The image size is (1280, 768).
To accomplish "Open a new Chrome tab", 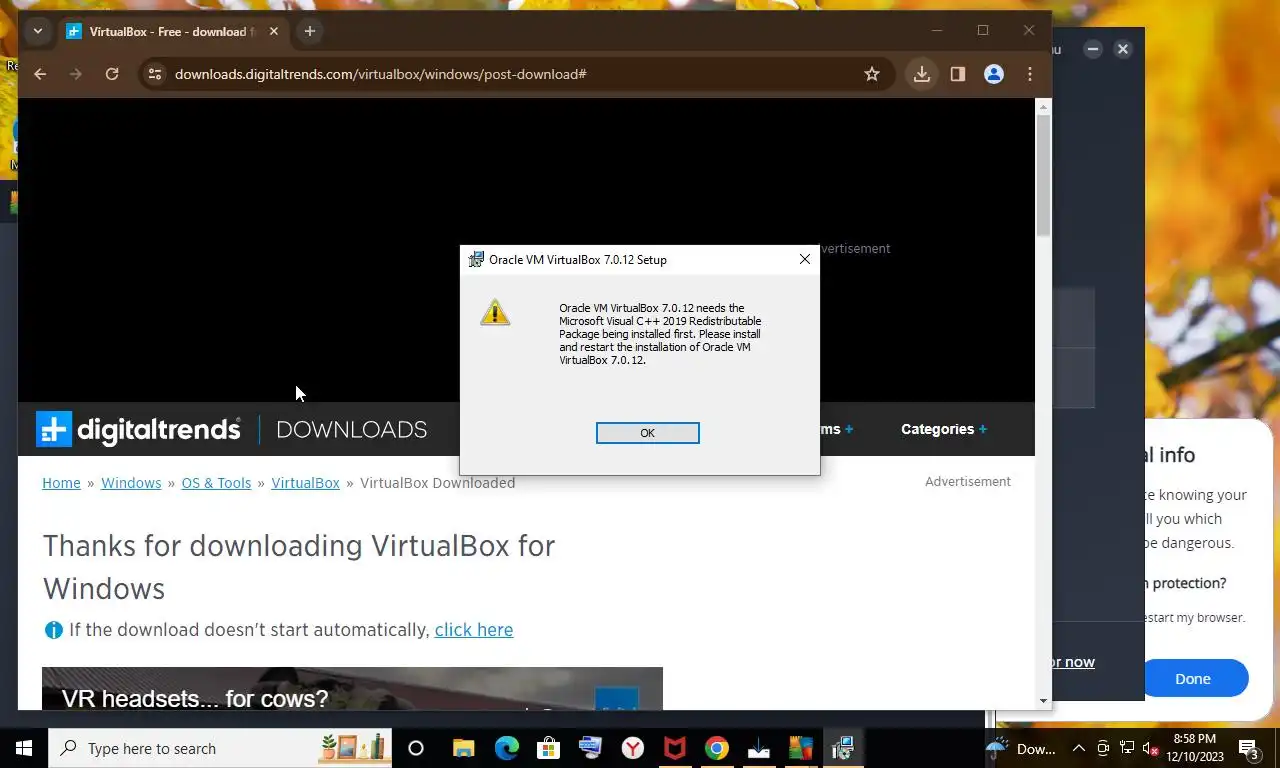I will point(310,31).
